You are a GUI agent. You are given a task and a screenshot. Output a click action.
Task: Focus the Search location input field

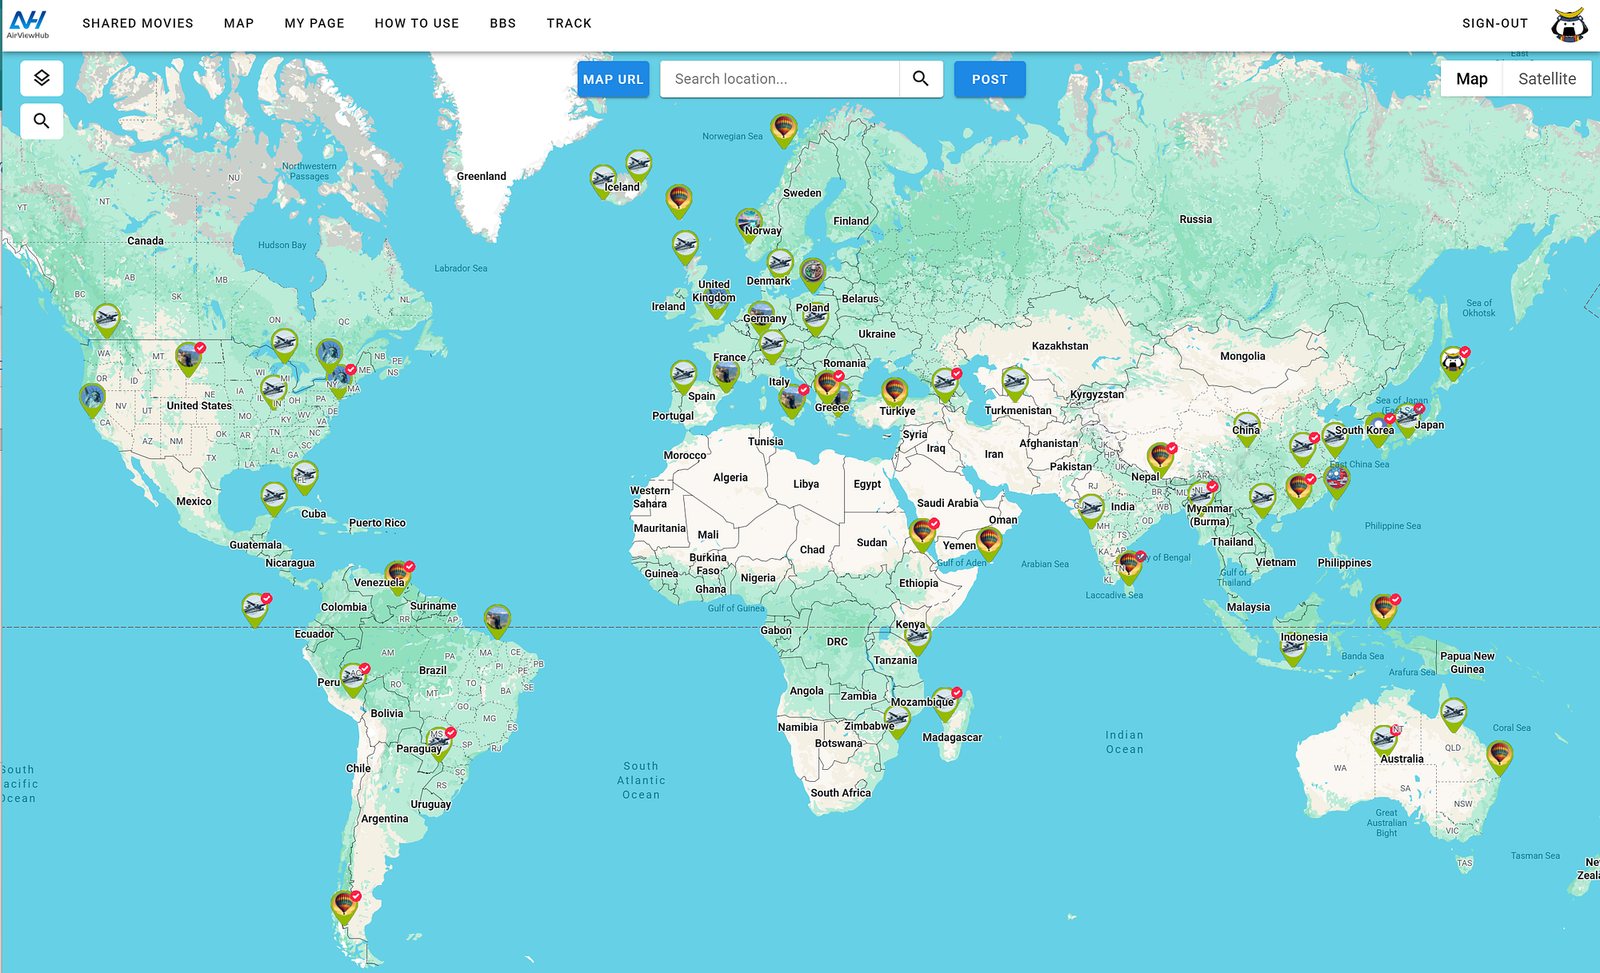tap(780, 79)
